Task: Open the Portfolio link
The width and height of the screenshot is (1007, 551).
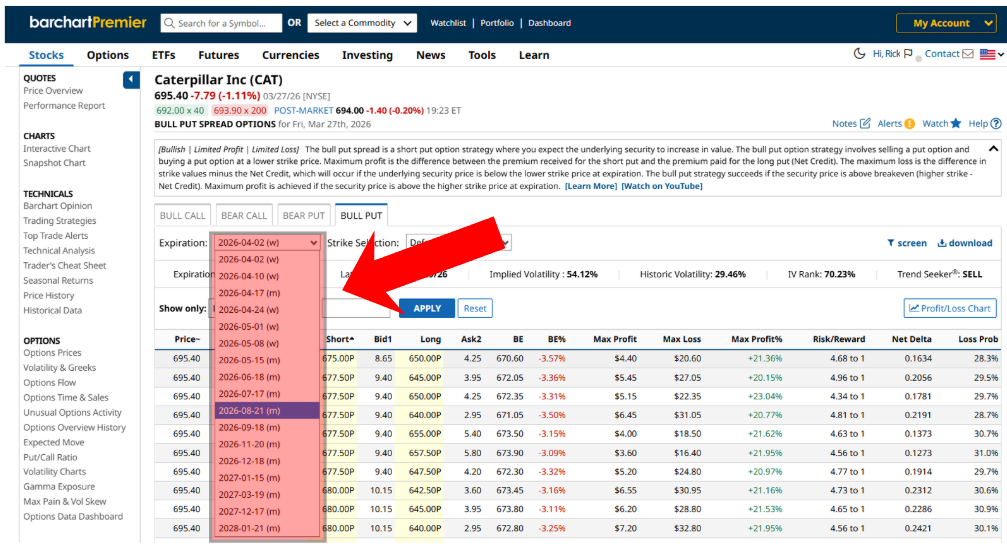Action: click(x=497, y=23)
